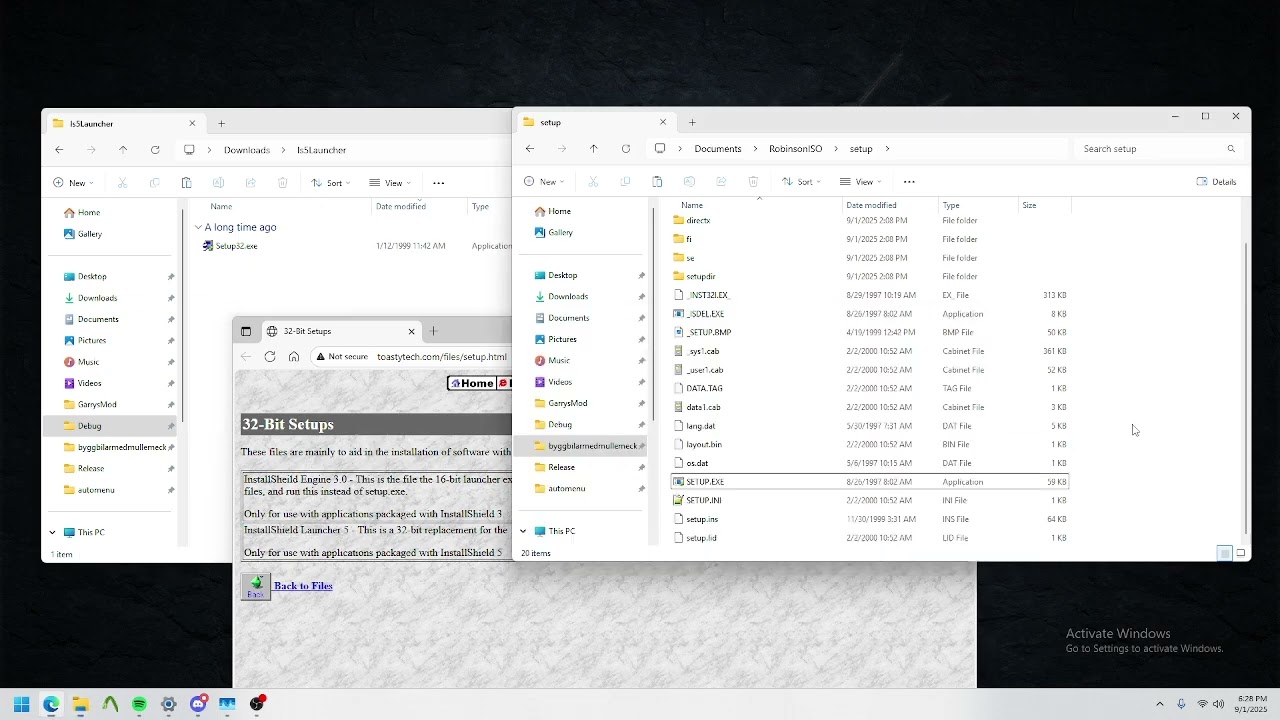Open Microsoft Edge from the taskbar

click(x=51, y=704)
